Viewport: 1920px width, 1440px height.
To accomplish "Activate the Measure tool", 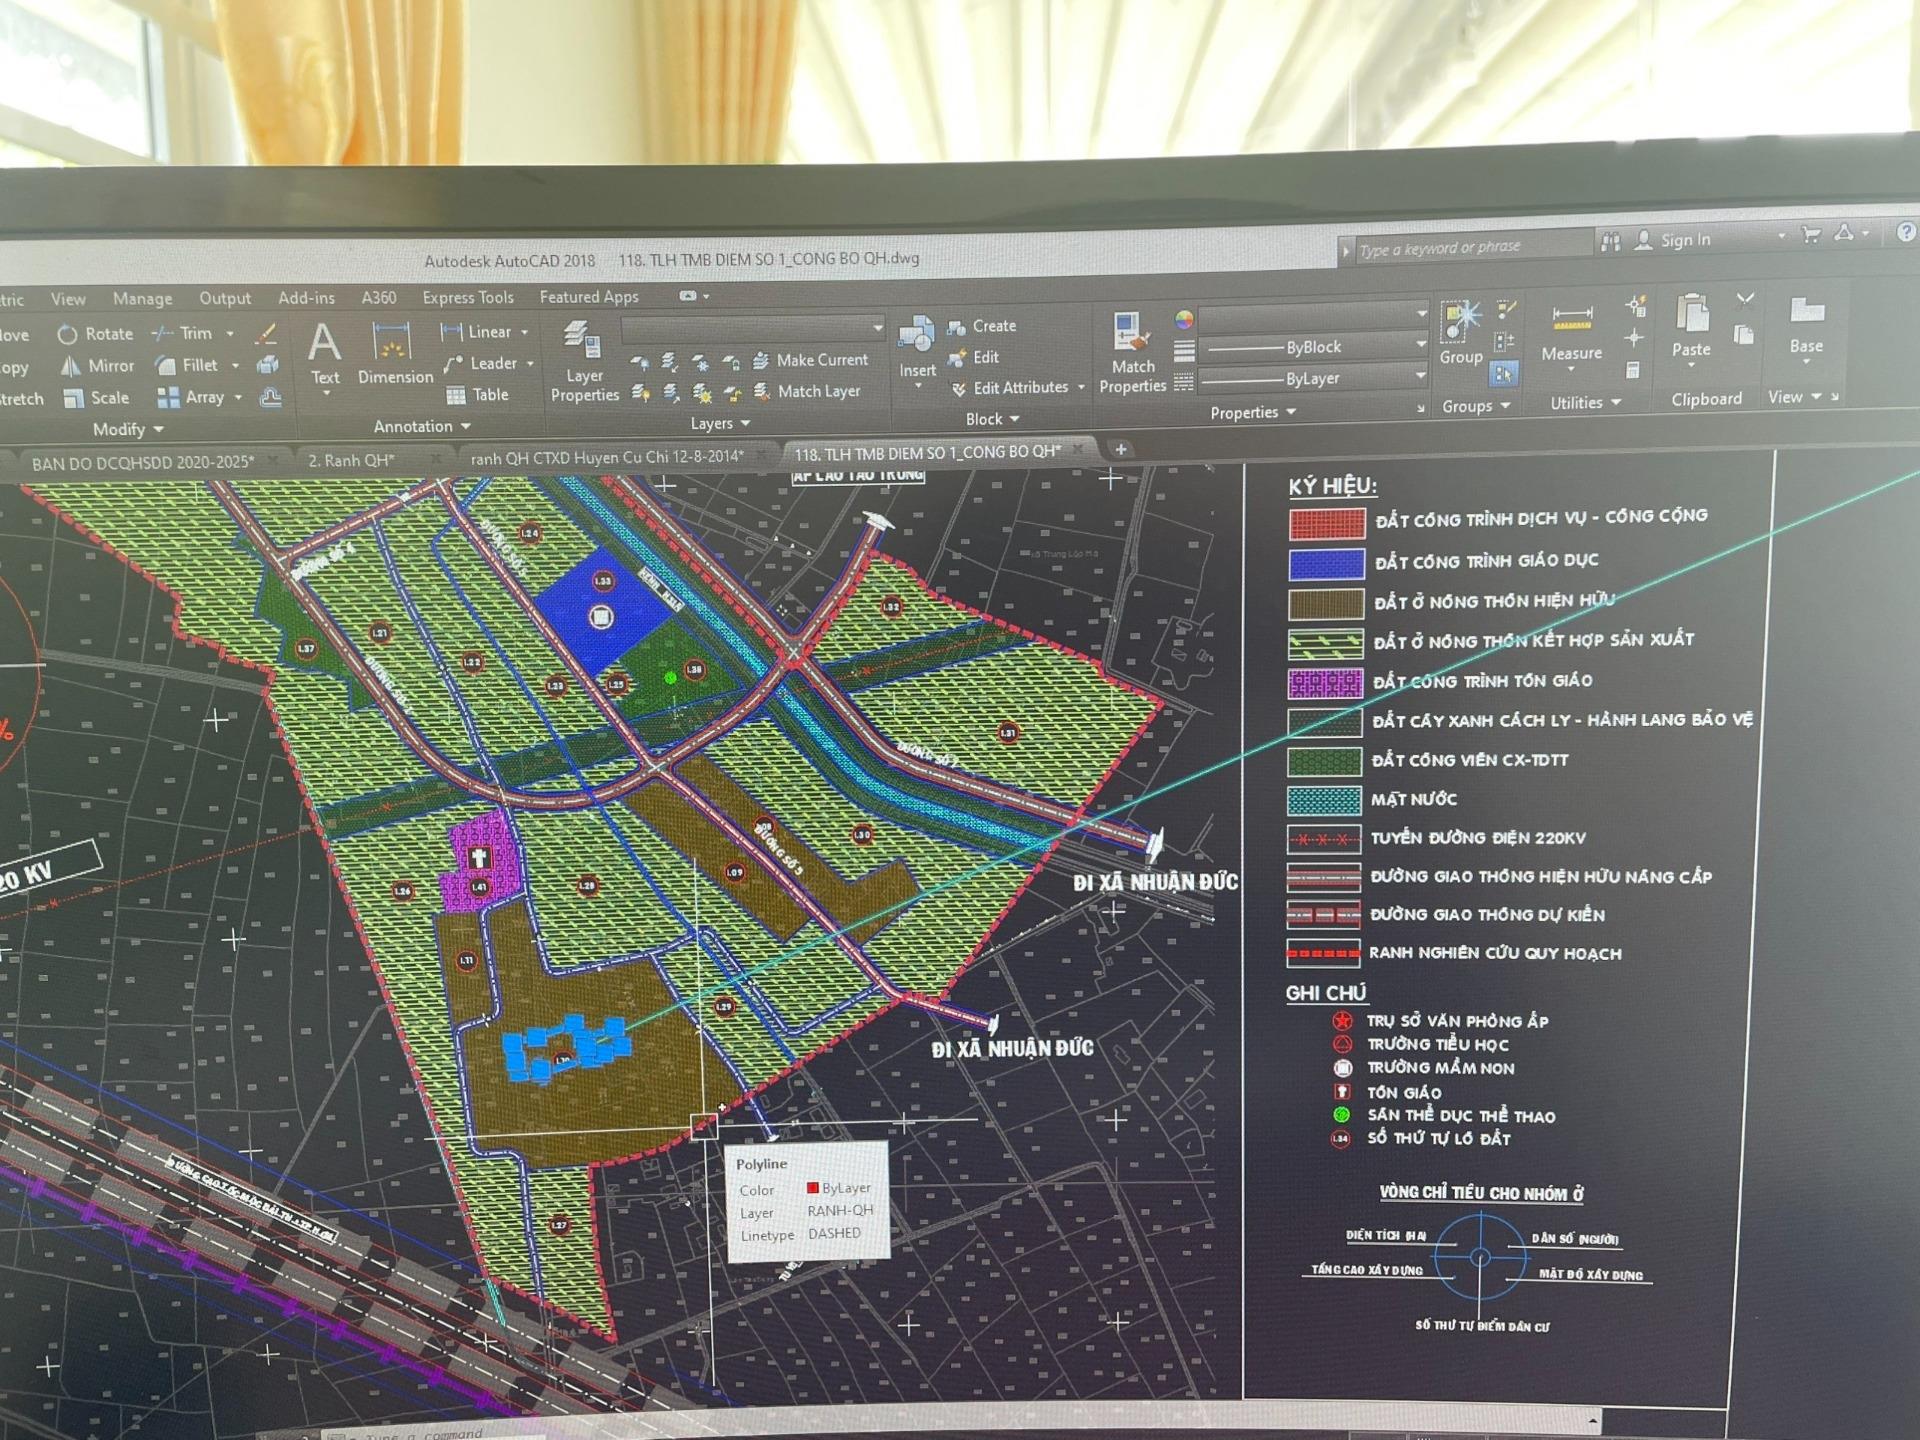I will point(1571,332).
